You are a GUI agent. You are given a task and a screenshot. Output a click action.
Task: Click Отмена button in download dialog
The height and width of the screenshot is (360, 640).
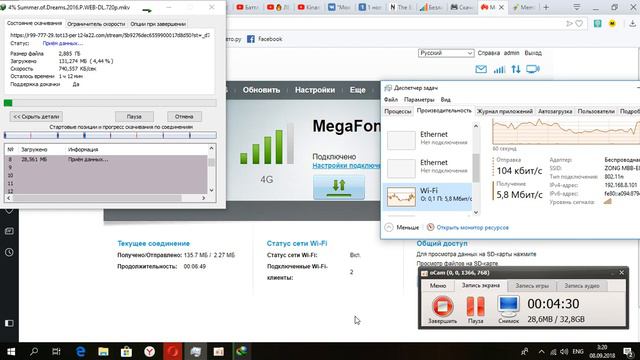[x=184, y=117]
